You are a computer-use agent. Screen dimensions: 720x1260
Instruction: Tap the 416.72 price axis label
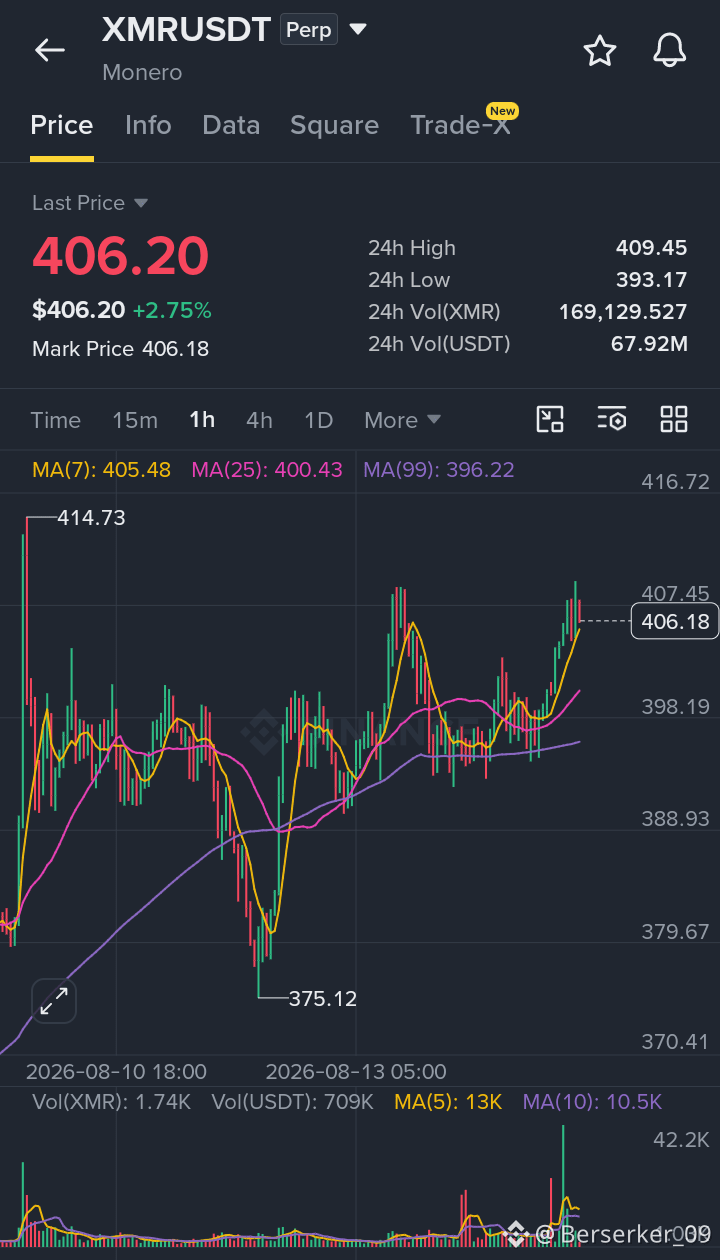675,482
